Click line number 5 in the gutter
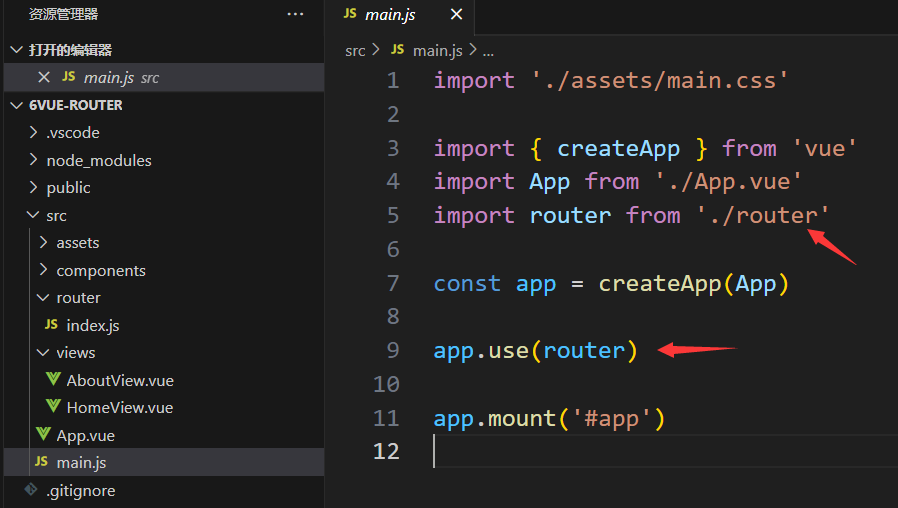This screenshot has width=898, height=508. tap(393, 216)
